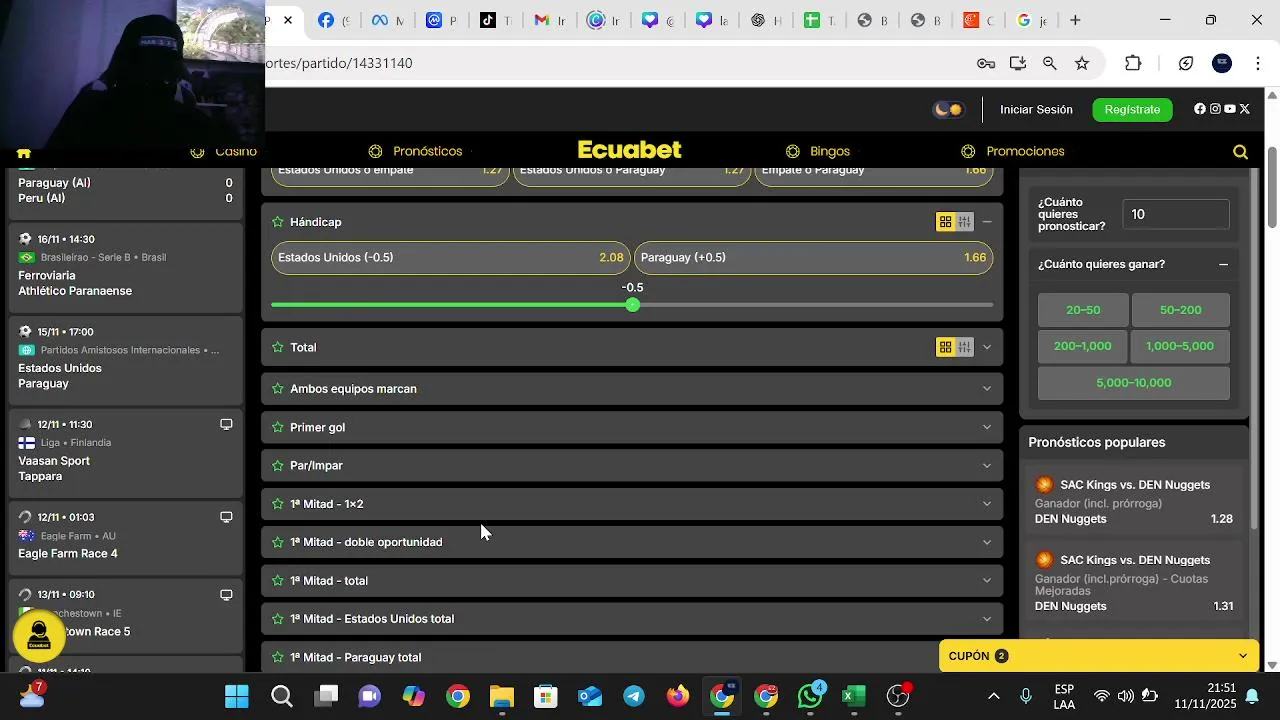Expand 1ª Mitad - doble oportunidad market
Viewport: 1280px width, 720px height.
(x=987, y=542)
